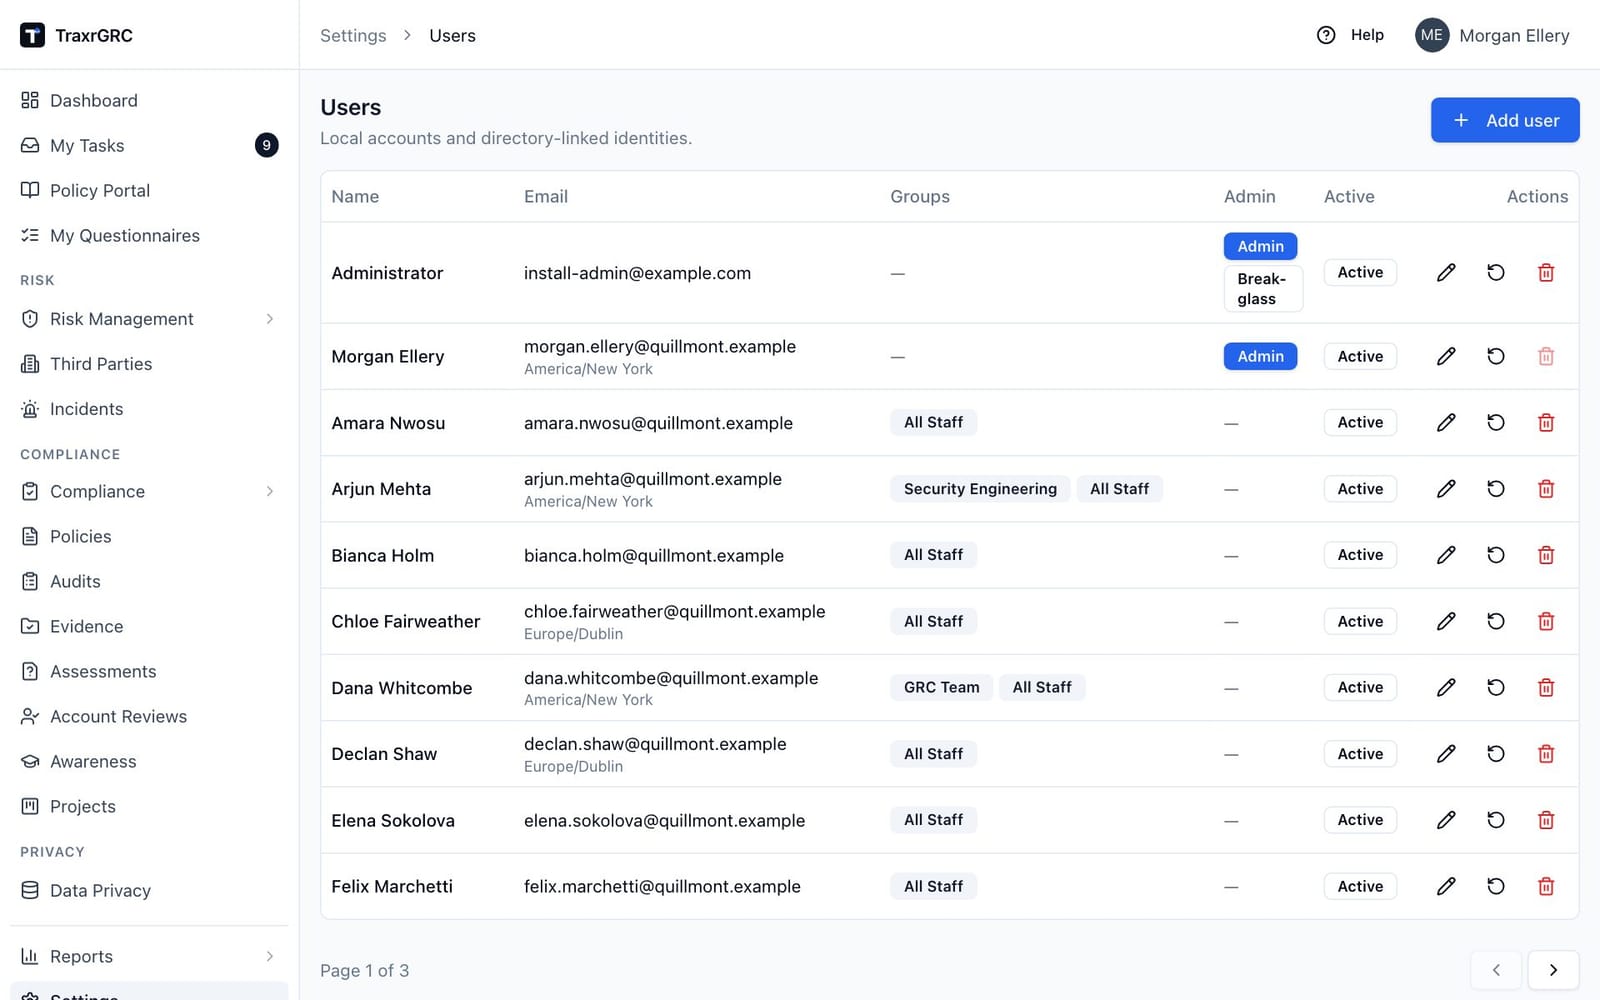Delete Felix Marchetti trash icon
1600x1000 pixels.
1546,886
